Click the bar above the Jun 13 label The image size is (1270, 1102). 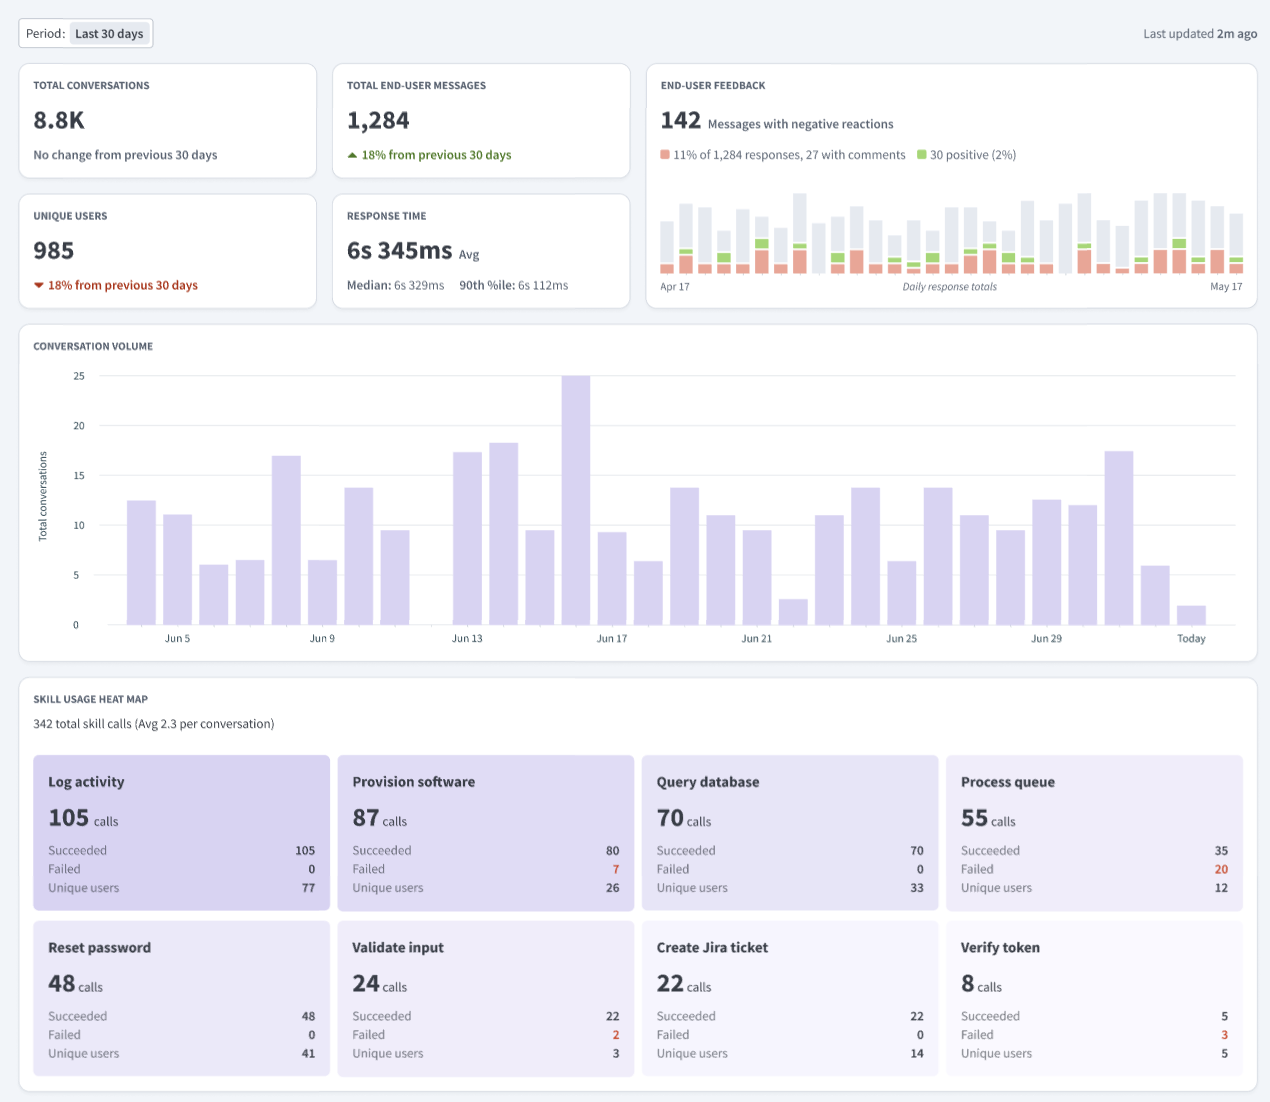(x=467, y=539)
